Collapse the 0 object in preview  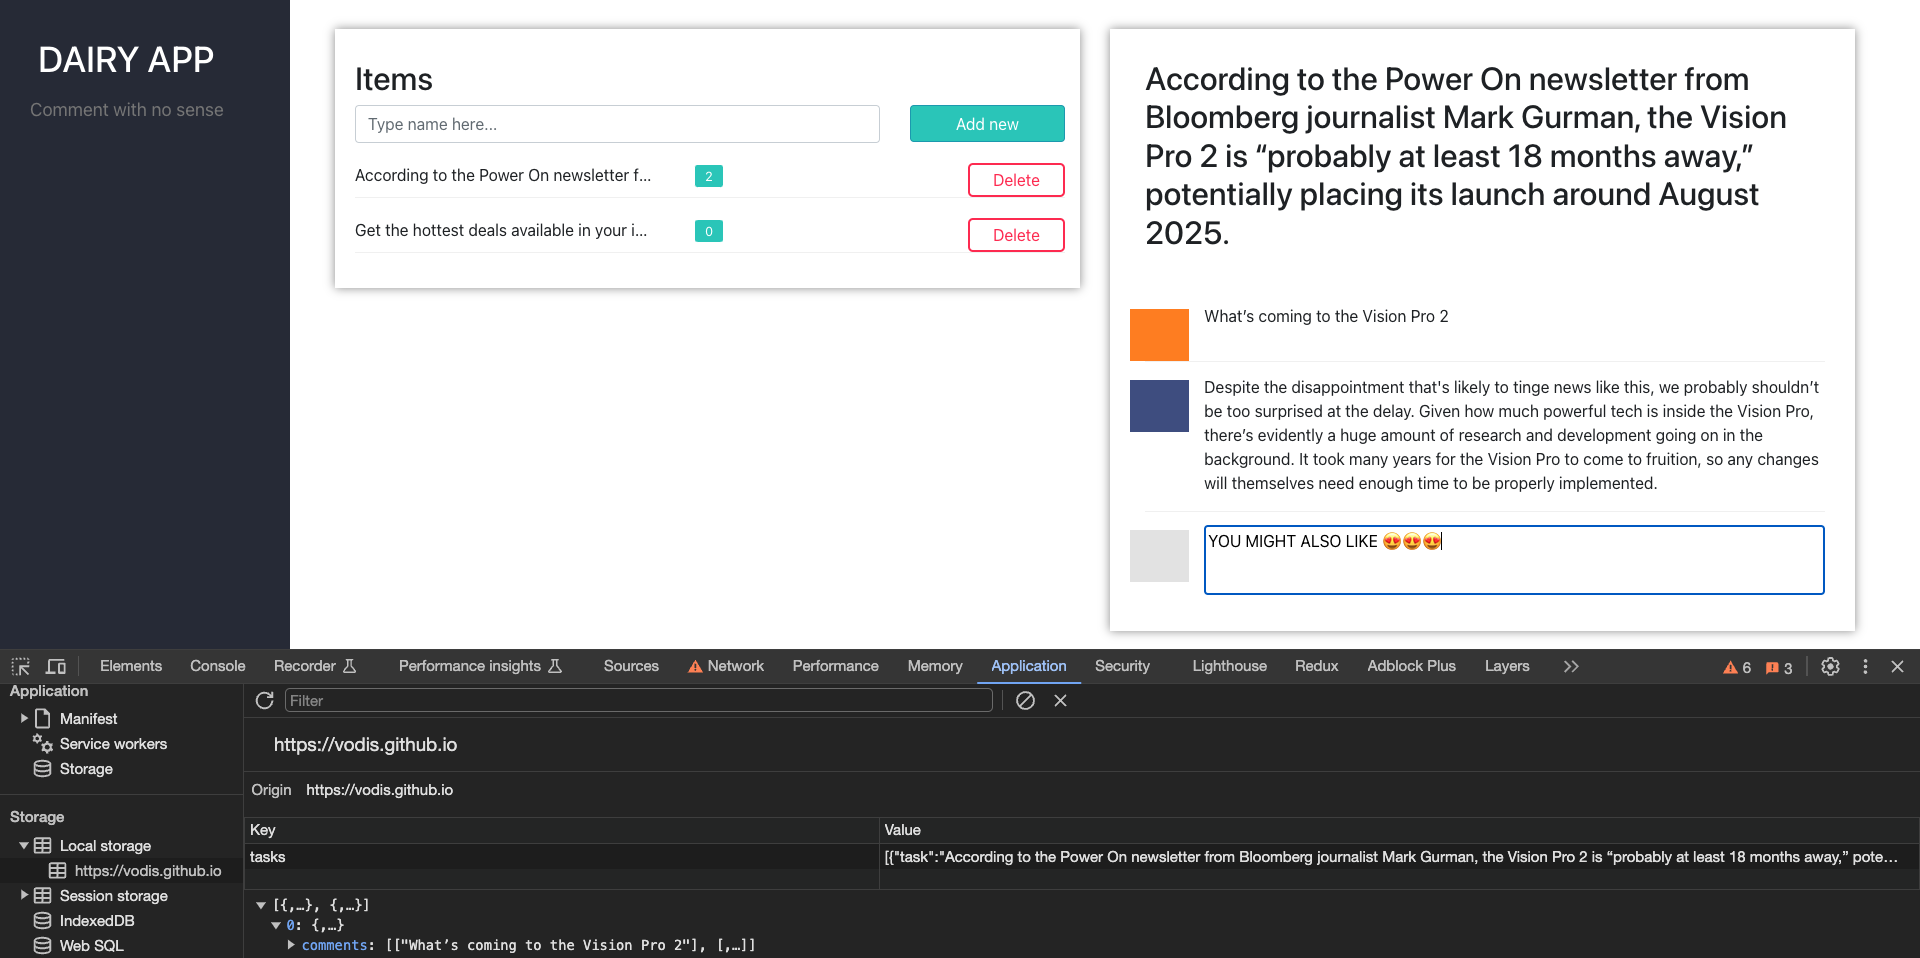click(x=276, y=925)
